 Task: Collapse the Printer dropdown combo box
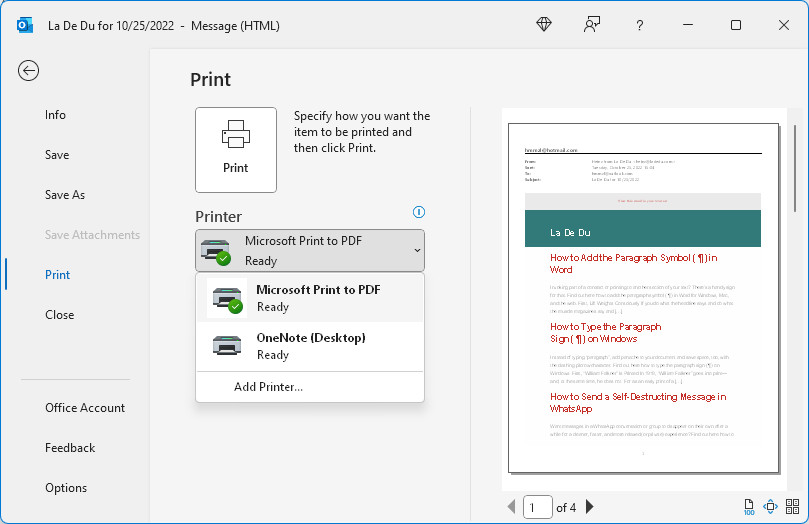click(310, 251)
